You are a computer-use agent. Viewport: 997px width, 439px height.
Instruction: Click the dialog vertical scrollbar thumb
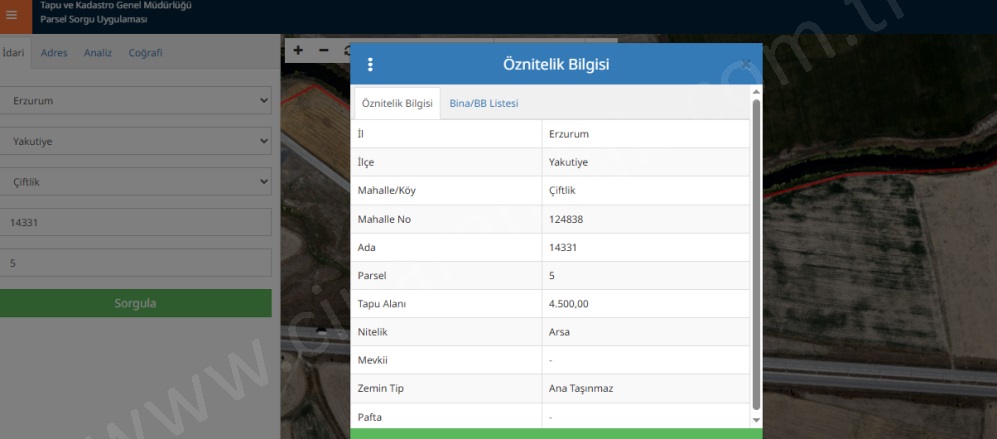[756, 250]
